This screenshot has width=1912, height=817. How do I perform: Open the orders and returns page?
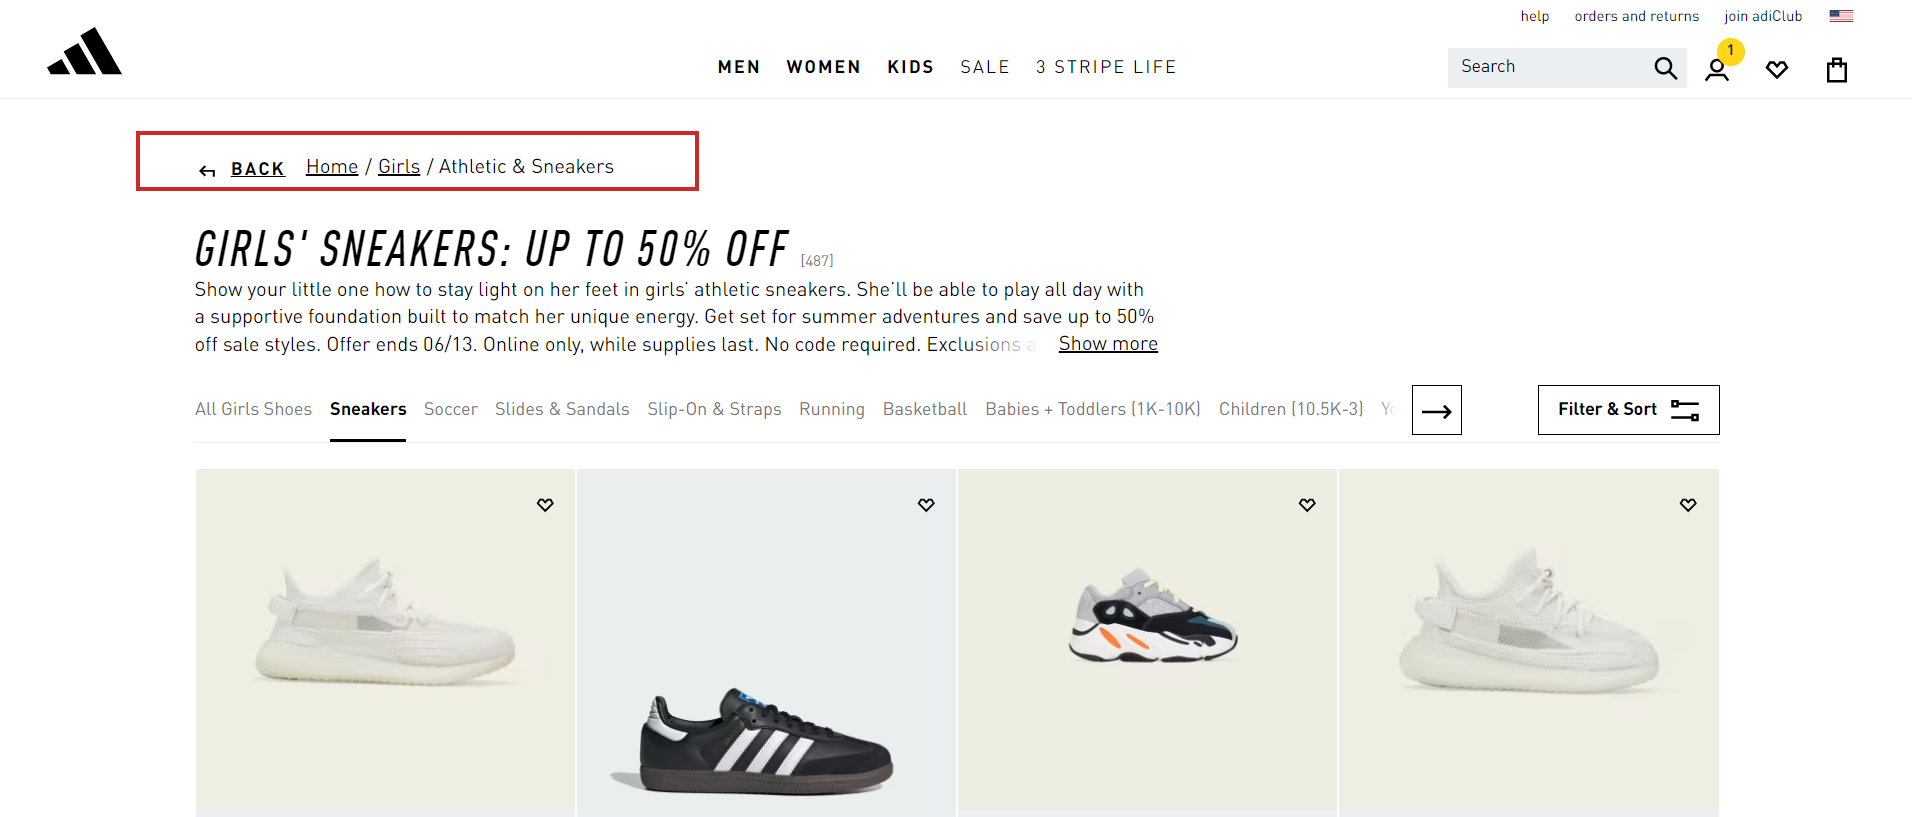click(1635, 15)
